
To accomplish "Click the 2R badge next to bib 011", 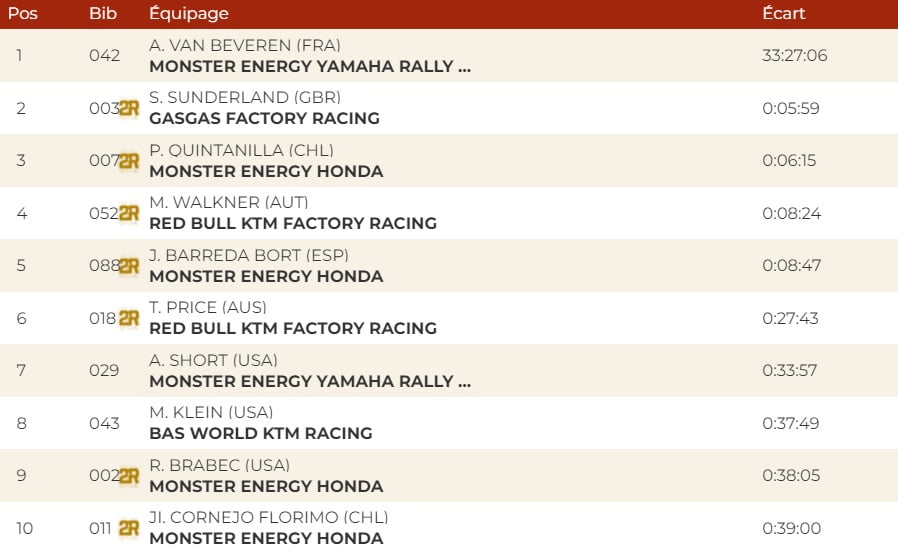I will pyautogui.click(x=129, y=528).
